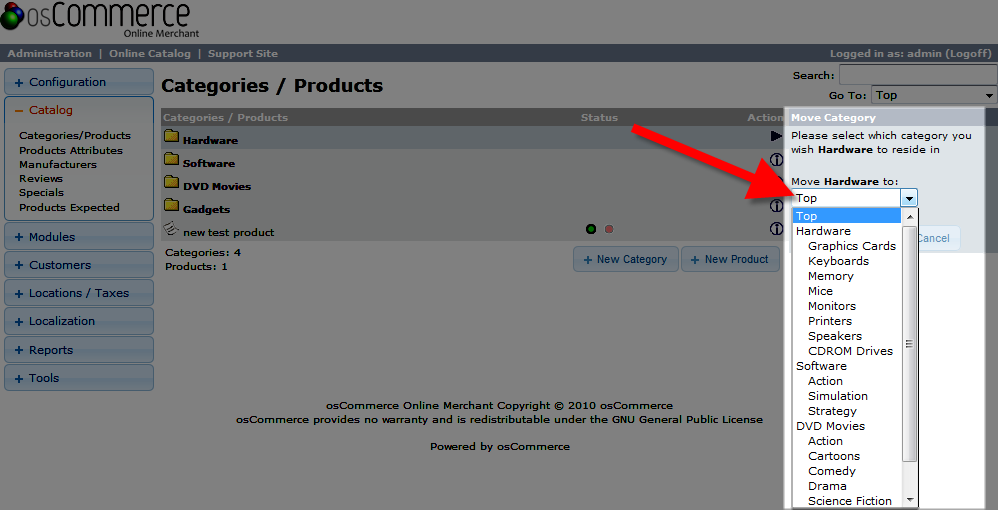Expand the Customers sidebar section
The height and width of the screenshot is (510, 998).
point(78,265)
